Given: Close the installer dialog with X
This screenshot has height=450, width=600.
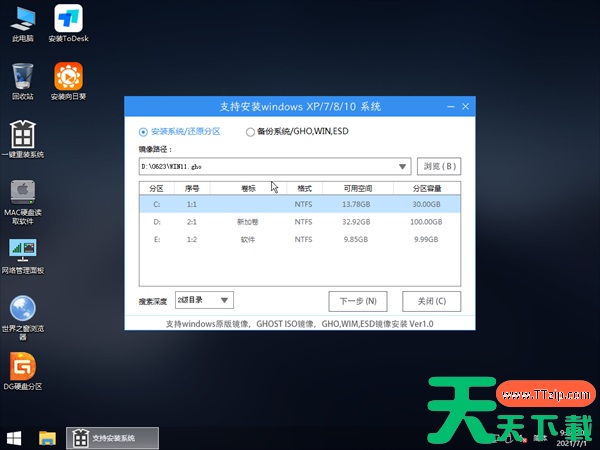Looking at the screenshot, I should [x=465, y=106].
